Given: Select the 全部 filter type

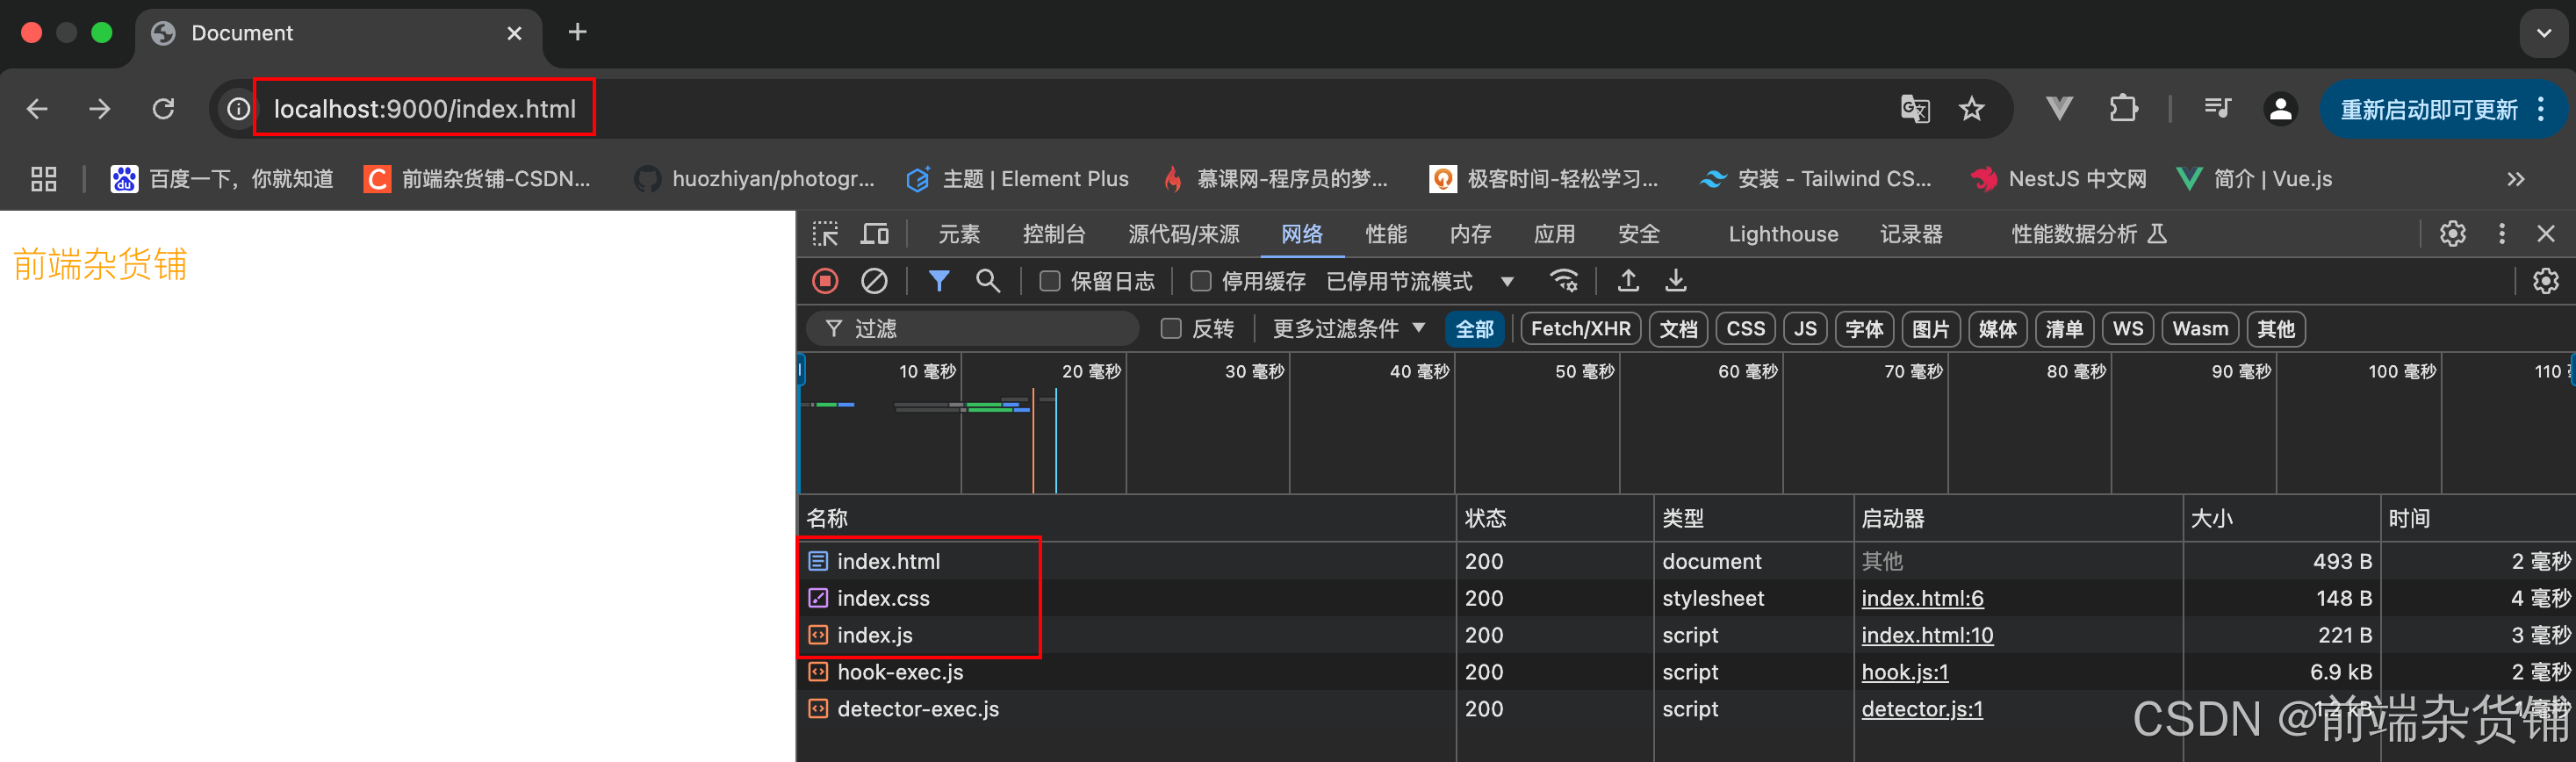Looking at the screenshot, I should (1474, 329).
